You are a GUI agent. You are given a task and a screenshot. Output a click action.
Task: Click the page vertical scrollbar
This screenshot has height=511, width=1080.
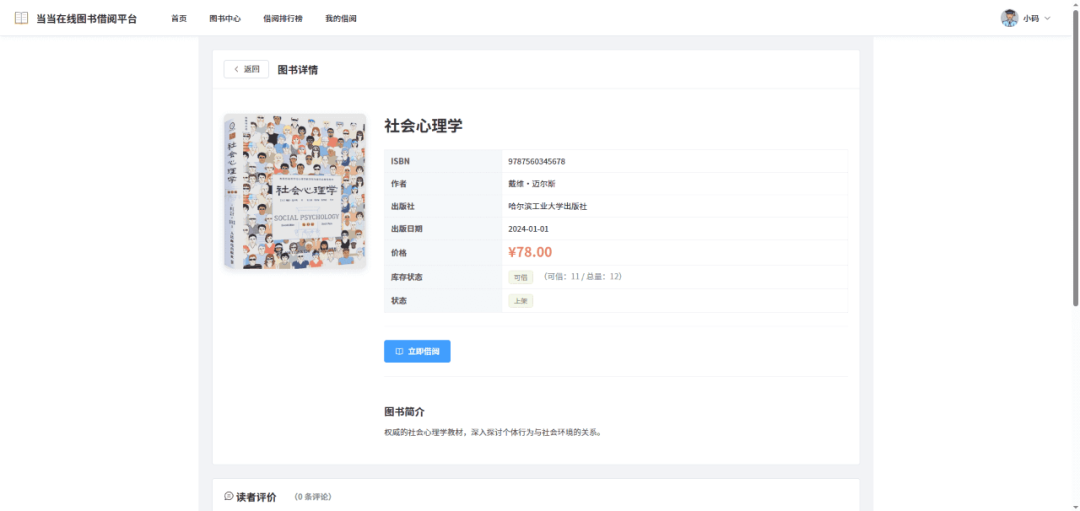(x=1076, y=158)
